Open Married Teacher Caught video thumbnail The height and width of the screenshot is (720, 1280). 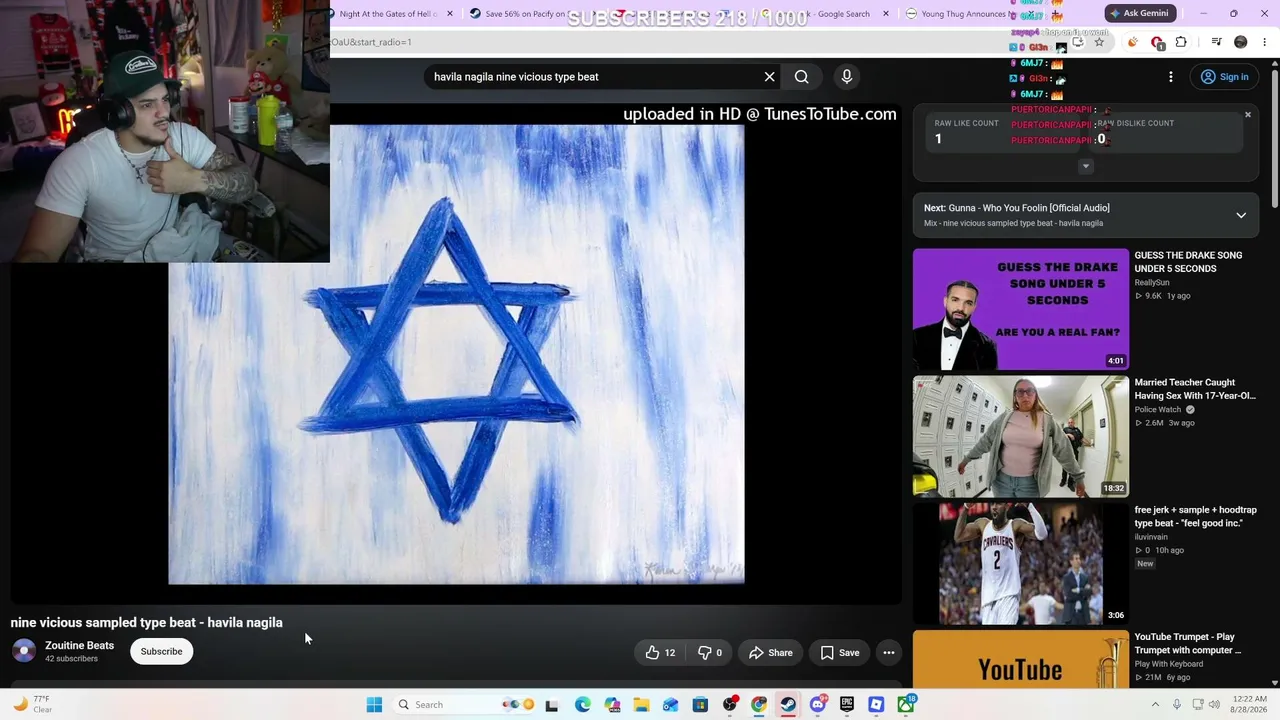[1021, 436]
